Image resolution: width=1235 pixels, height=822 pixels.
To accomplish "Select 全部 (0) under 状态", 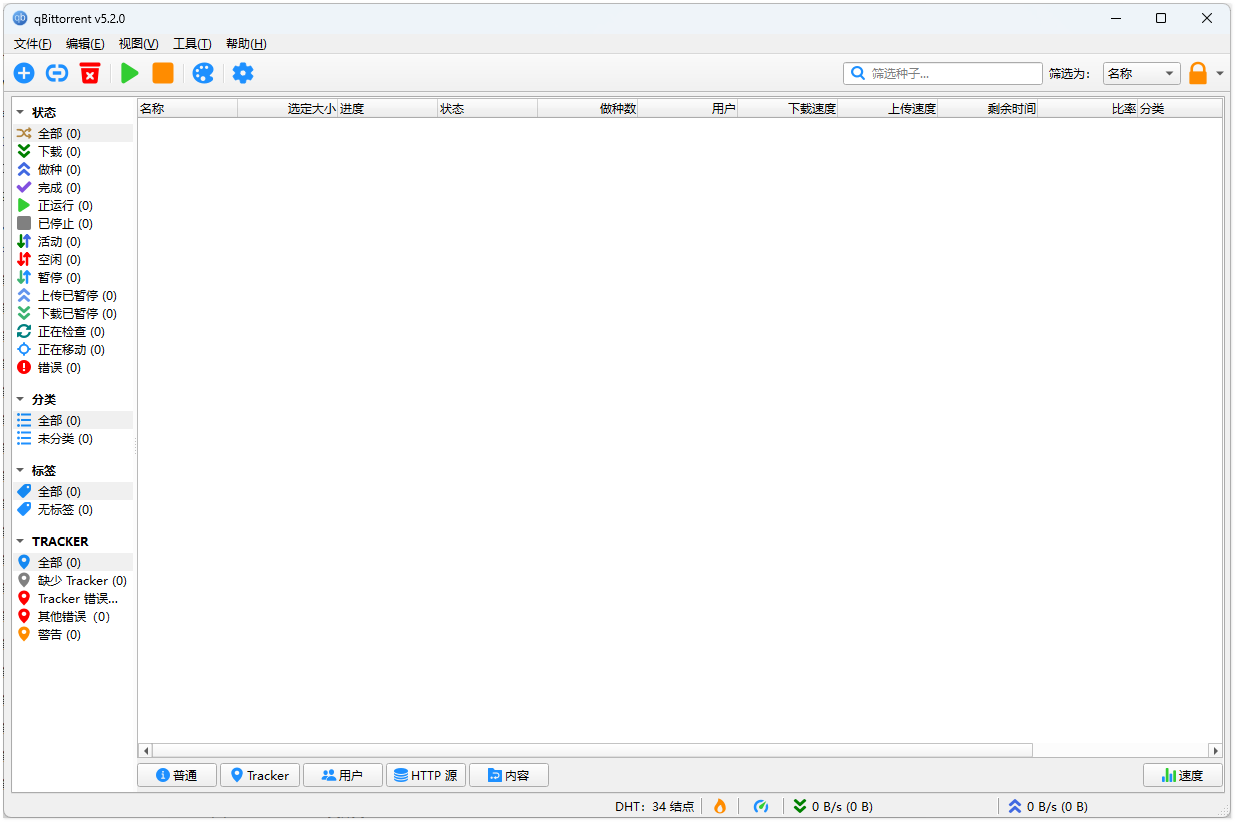I will (x=73, y=133).
